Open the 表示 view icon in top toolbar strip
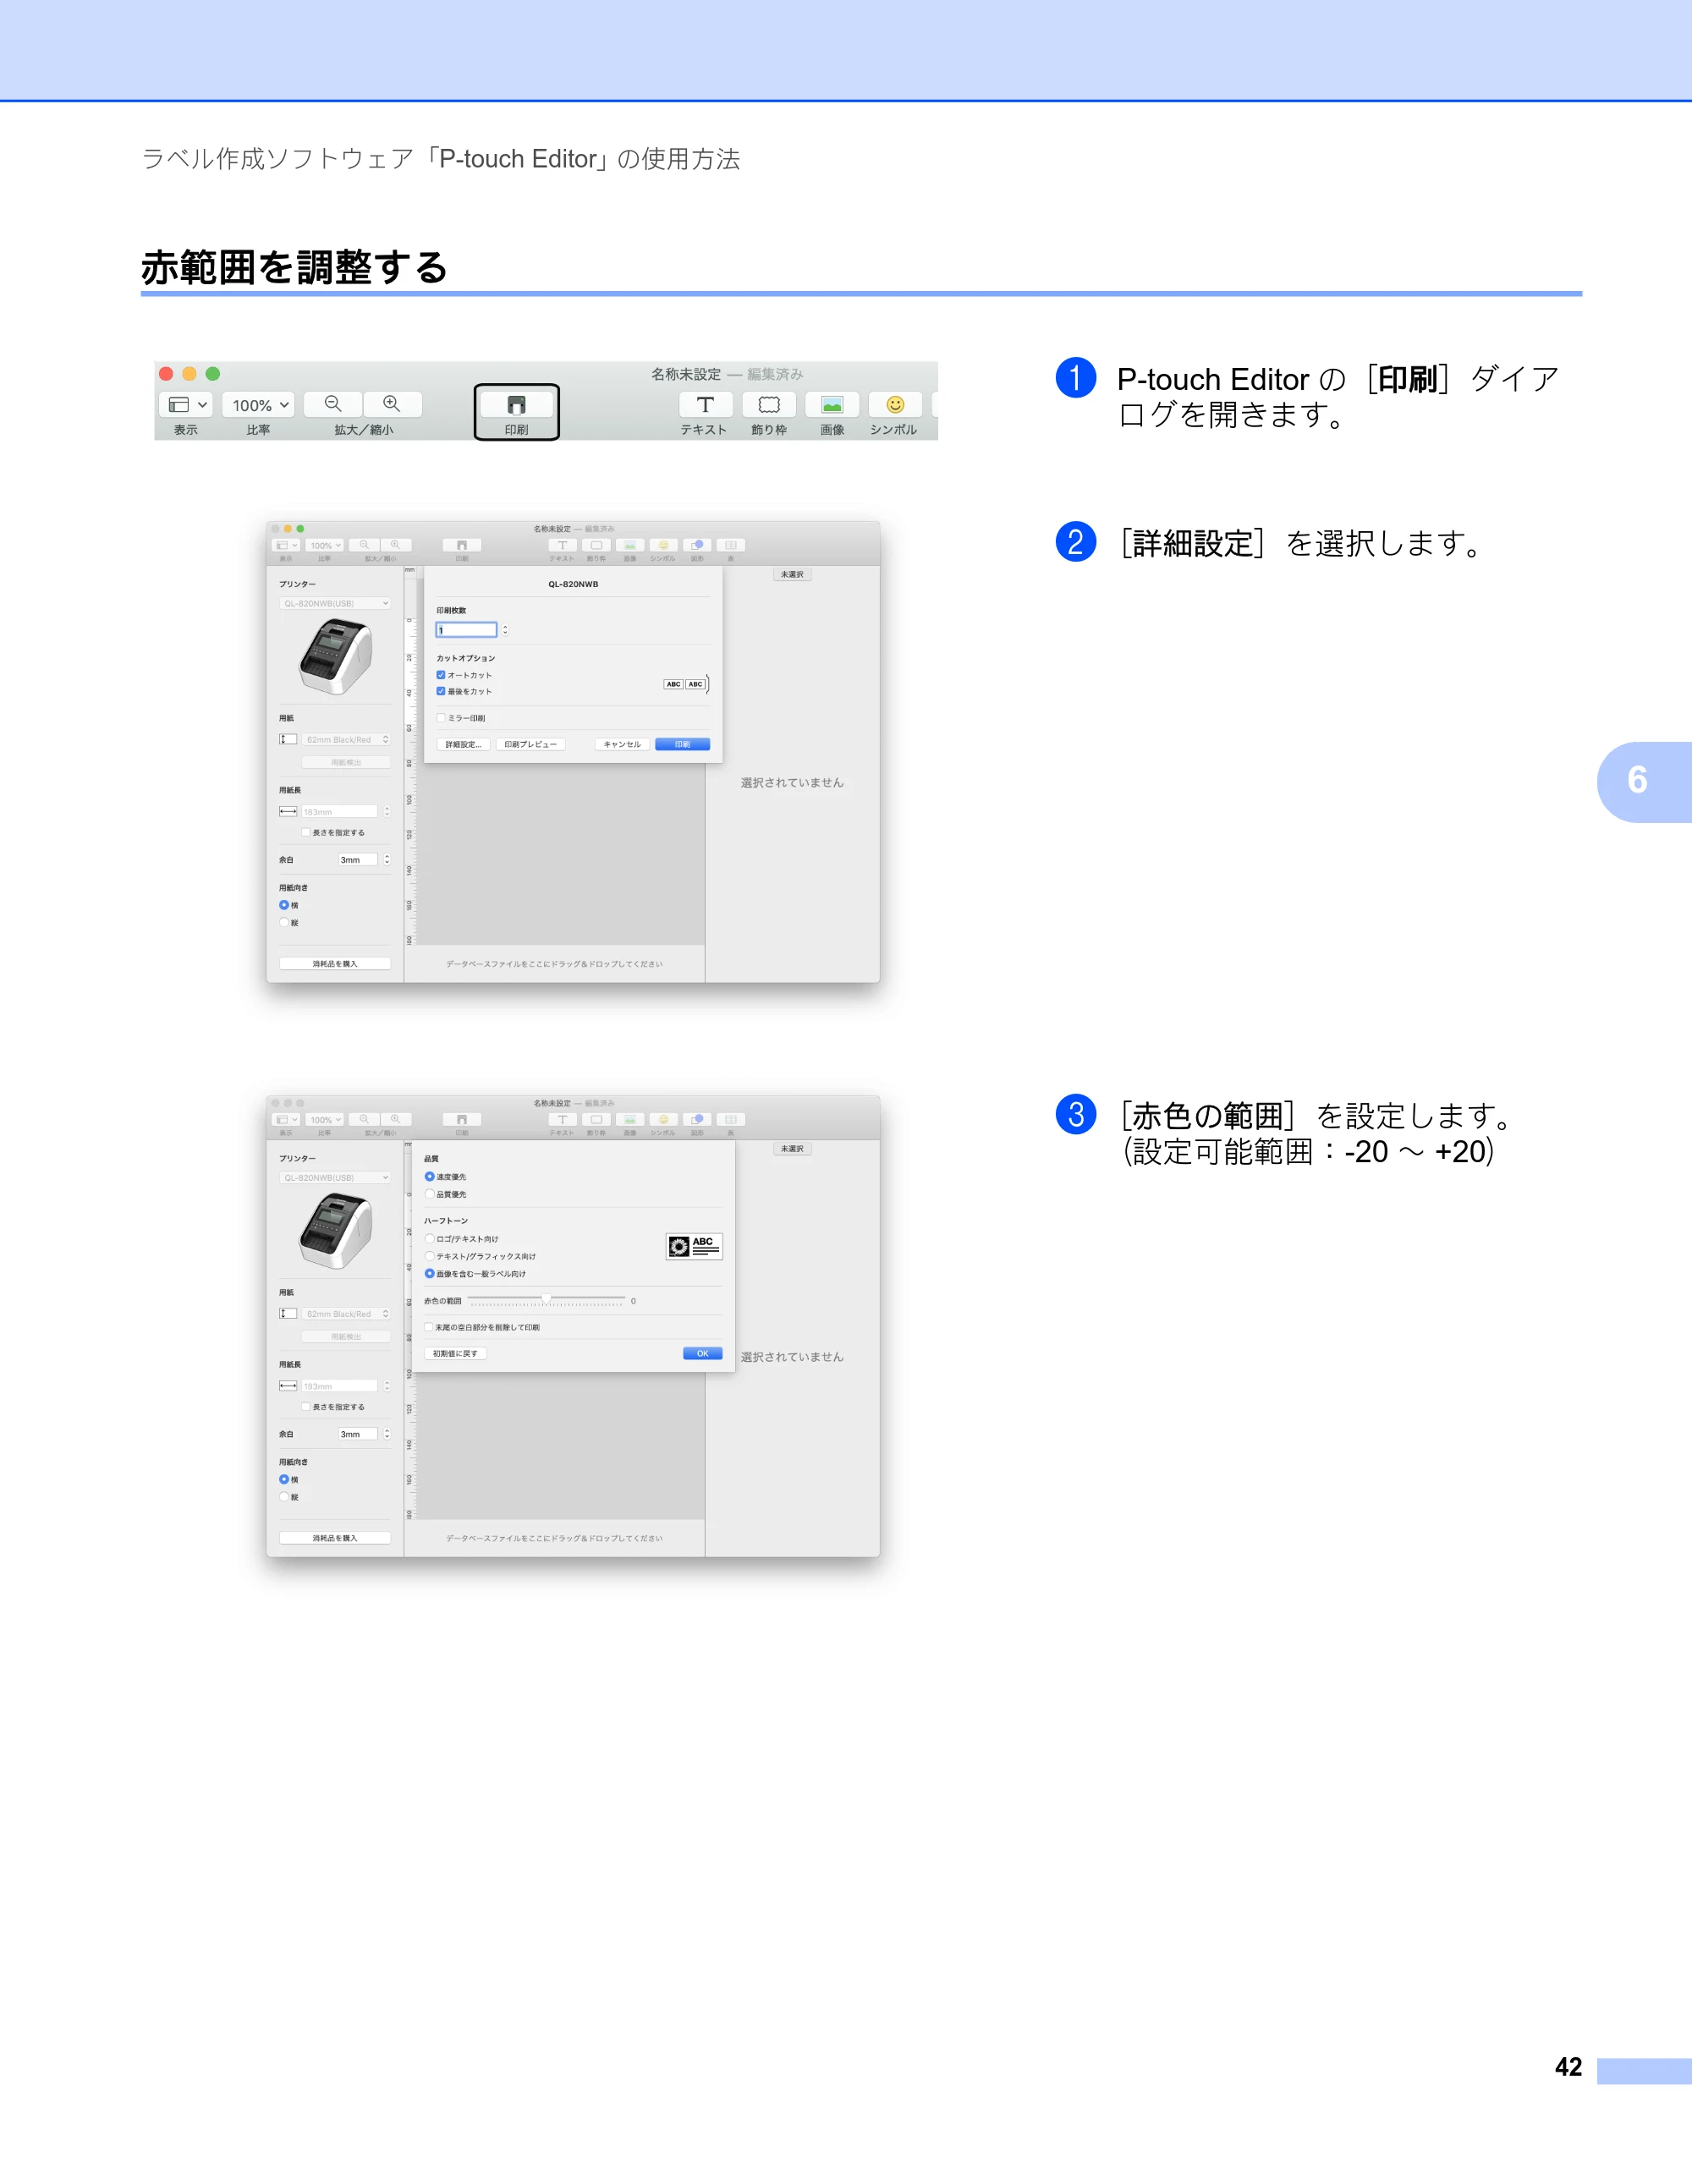 [186, 405]
